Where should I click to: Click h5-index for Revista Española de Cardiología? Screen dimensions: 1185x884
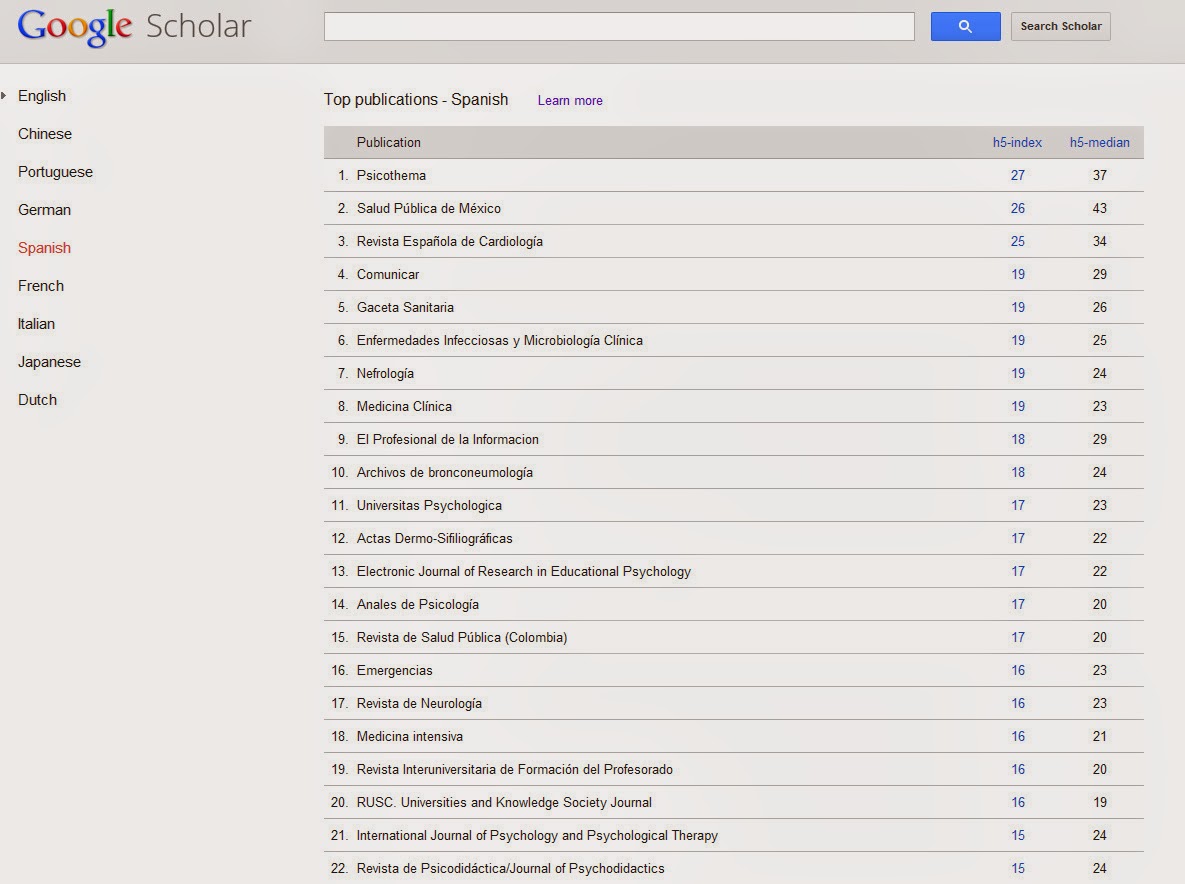pos(1017,241)
